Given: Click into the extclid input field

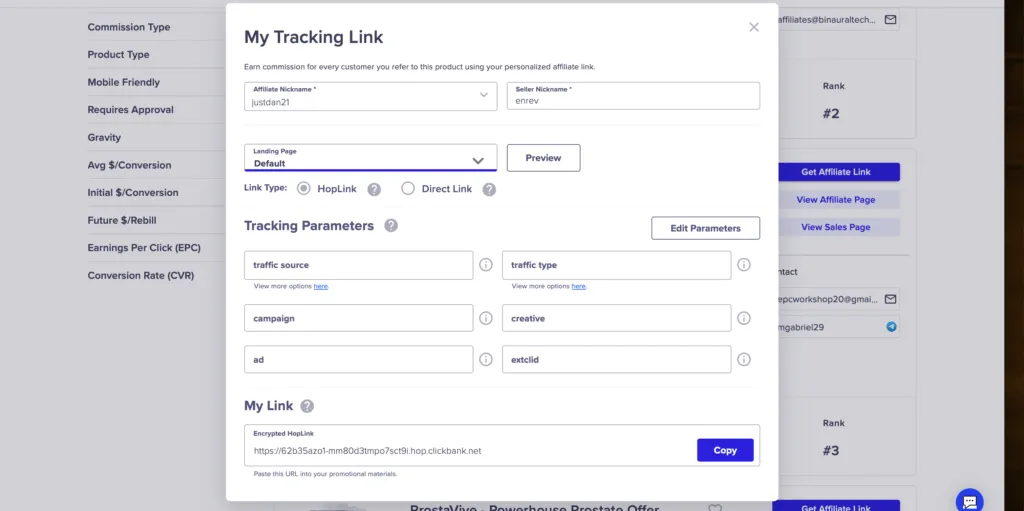Looking at the screenshot, I should tap(616, 359).
